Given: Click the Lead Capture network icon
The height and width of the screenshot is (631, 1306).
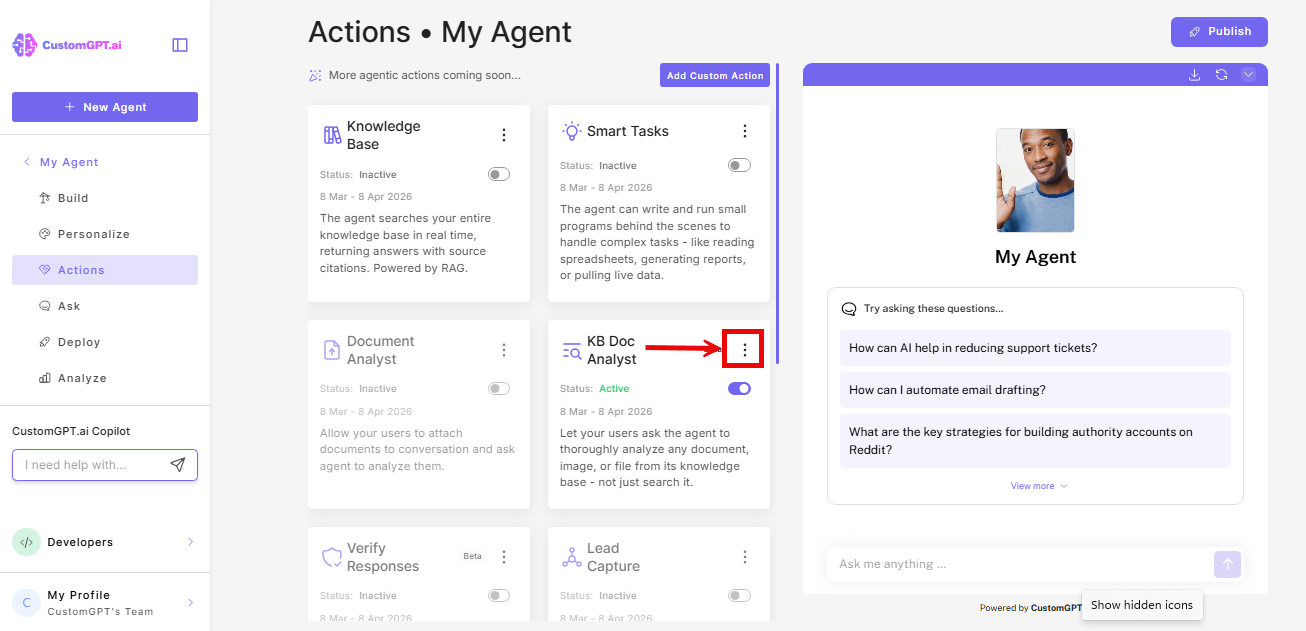Looking at the screenshot, I should (x=571, y=557).
